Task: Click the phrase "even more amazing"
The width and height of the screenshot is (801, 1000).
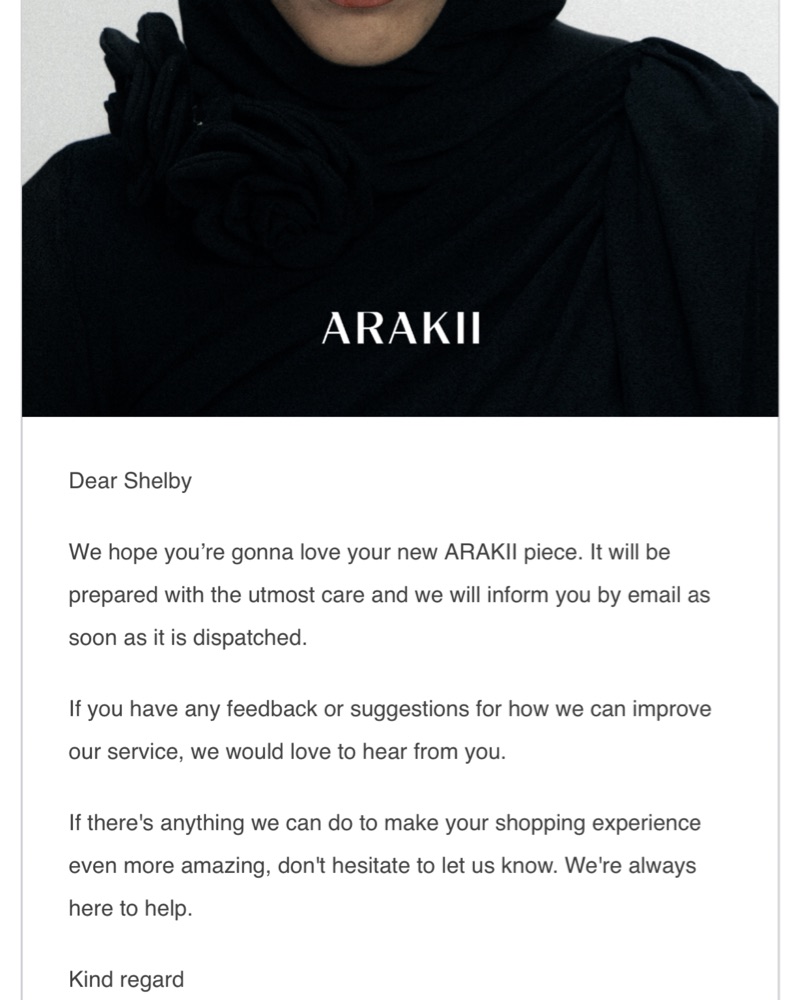Action: coord(166,866)
